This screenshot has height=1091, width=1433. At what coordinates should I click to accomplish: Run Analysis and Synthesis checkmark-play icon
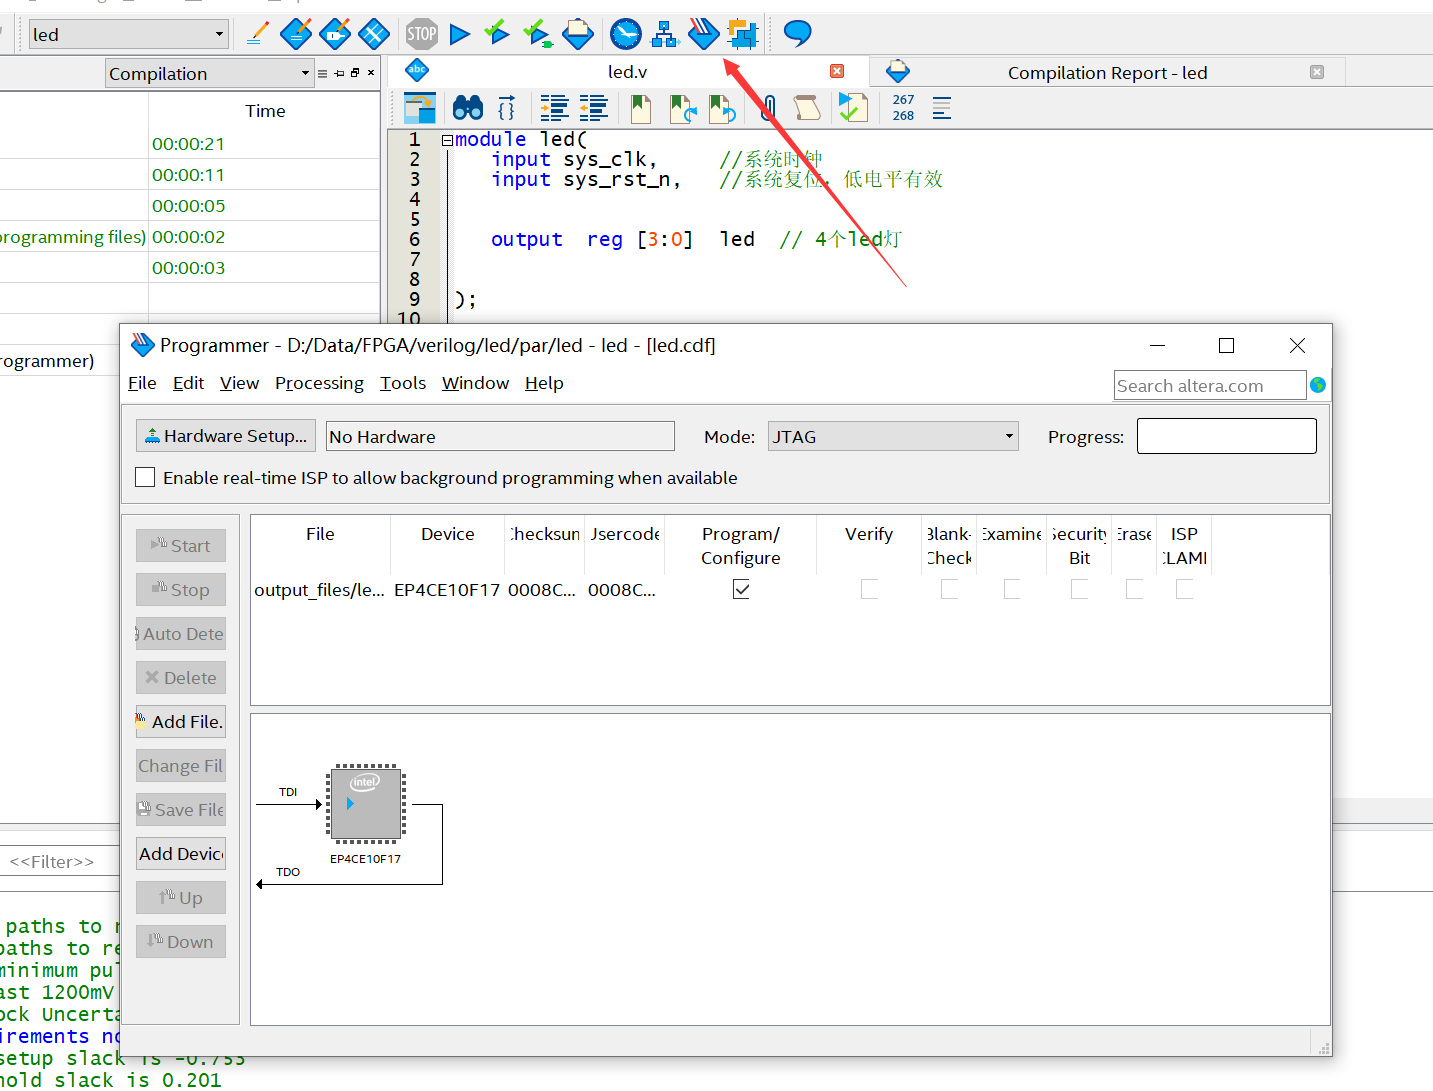tap(497, 34)
